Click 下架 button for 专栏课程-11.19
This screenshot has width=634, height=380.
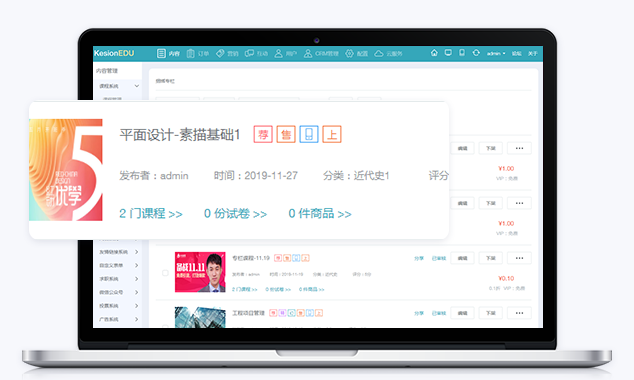pyautogui.click(x=490, y=258)
